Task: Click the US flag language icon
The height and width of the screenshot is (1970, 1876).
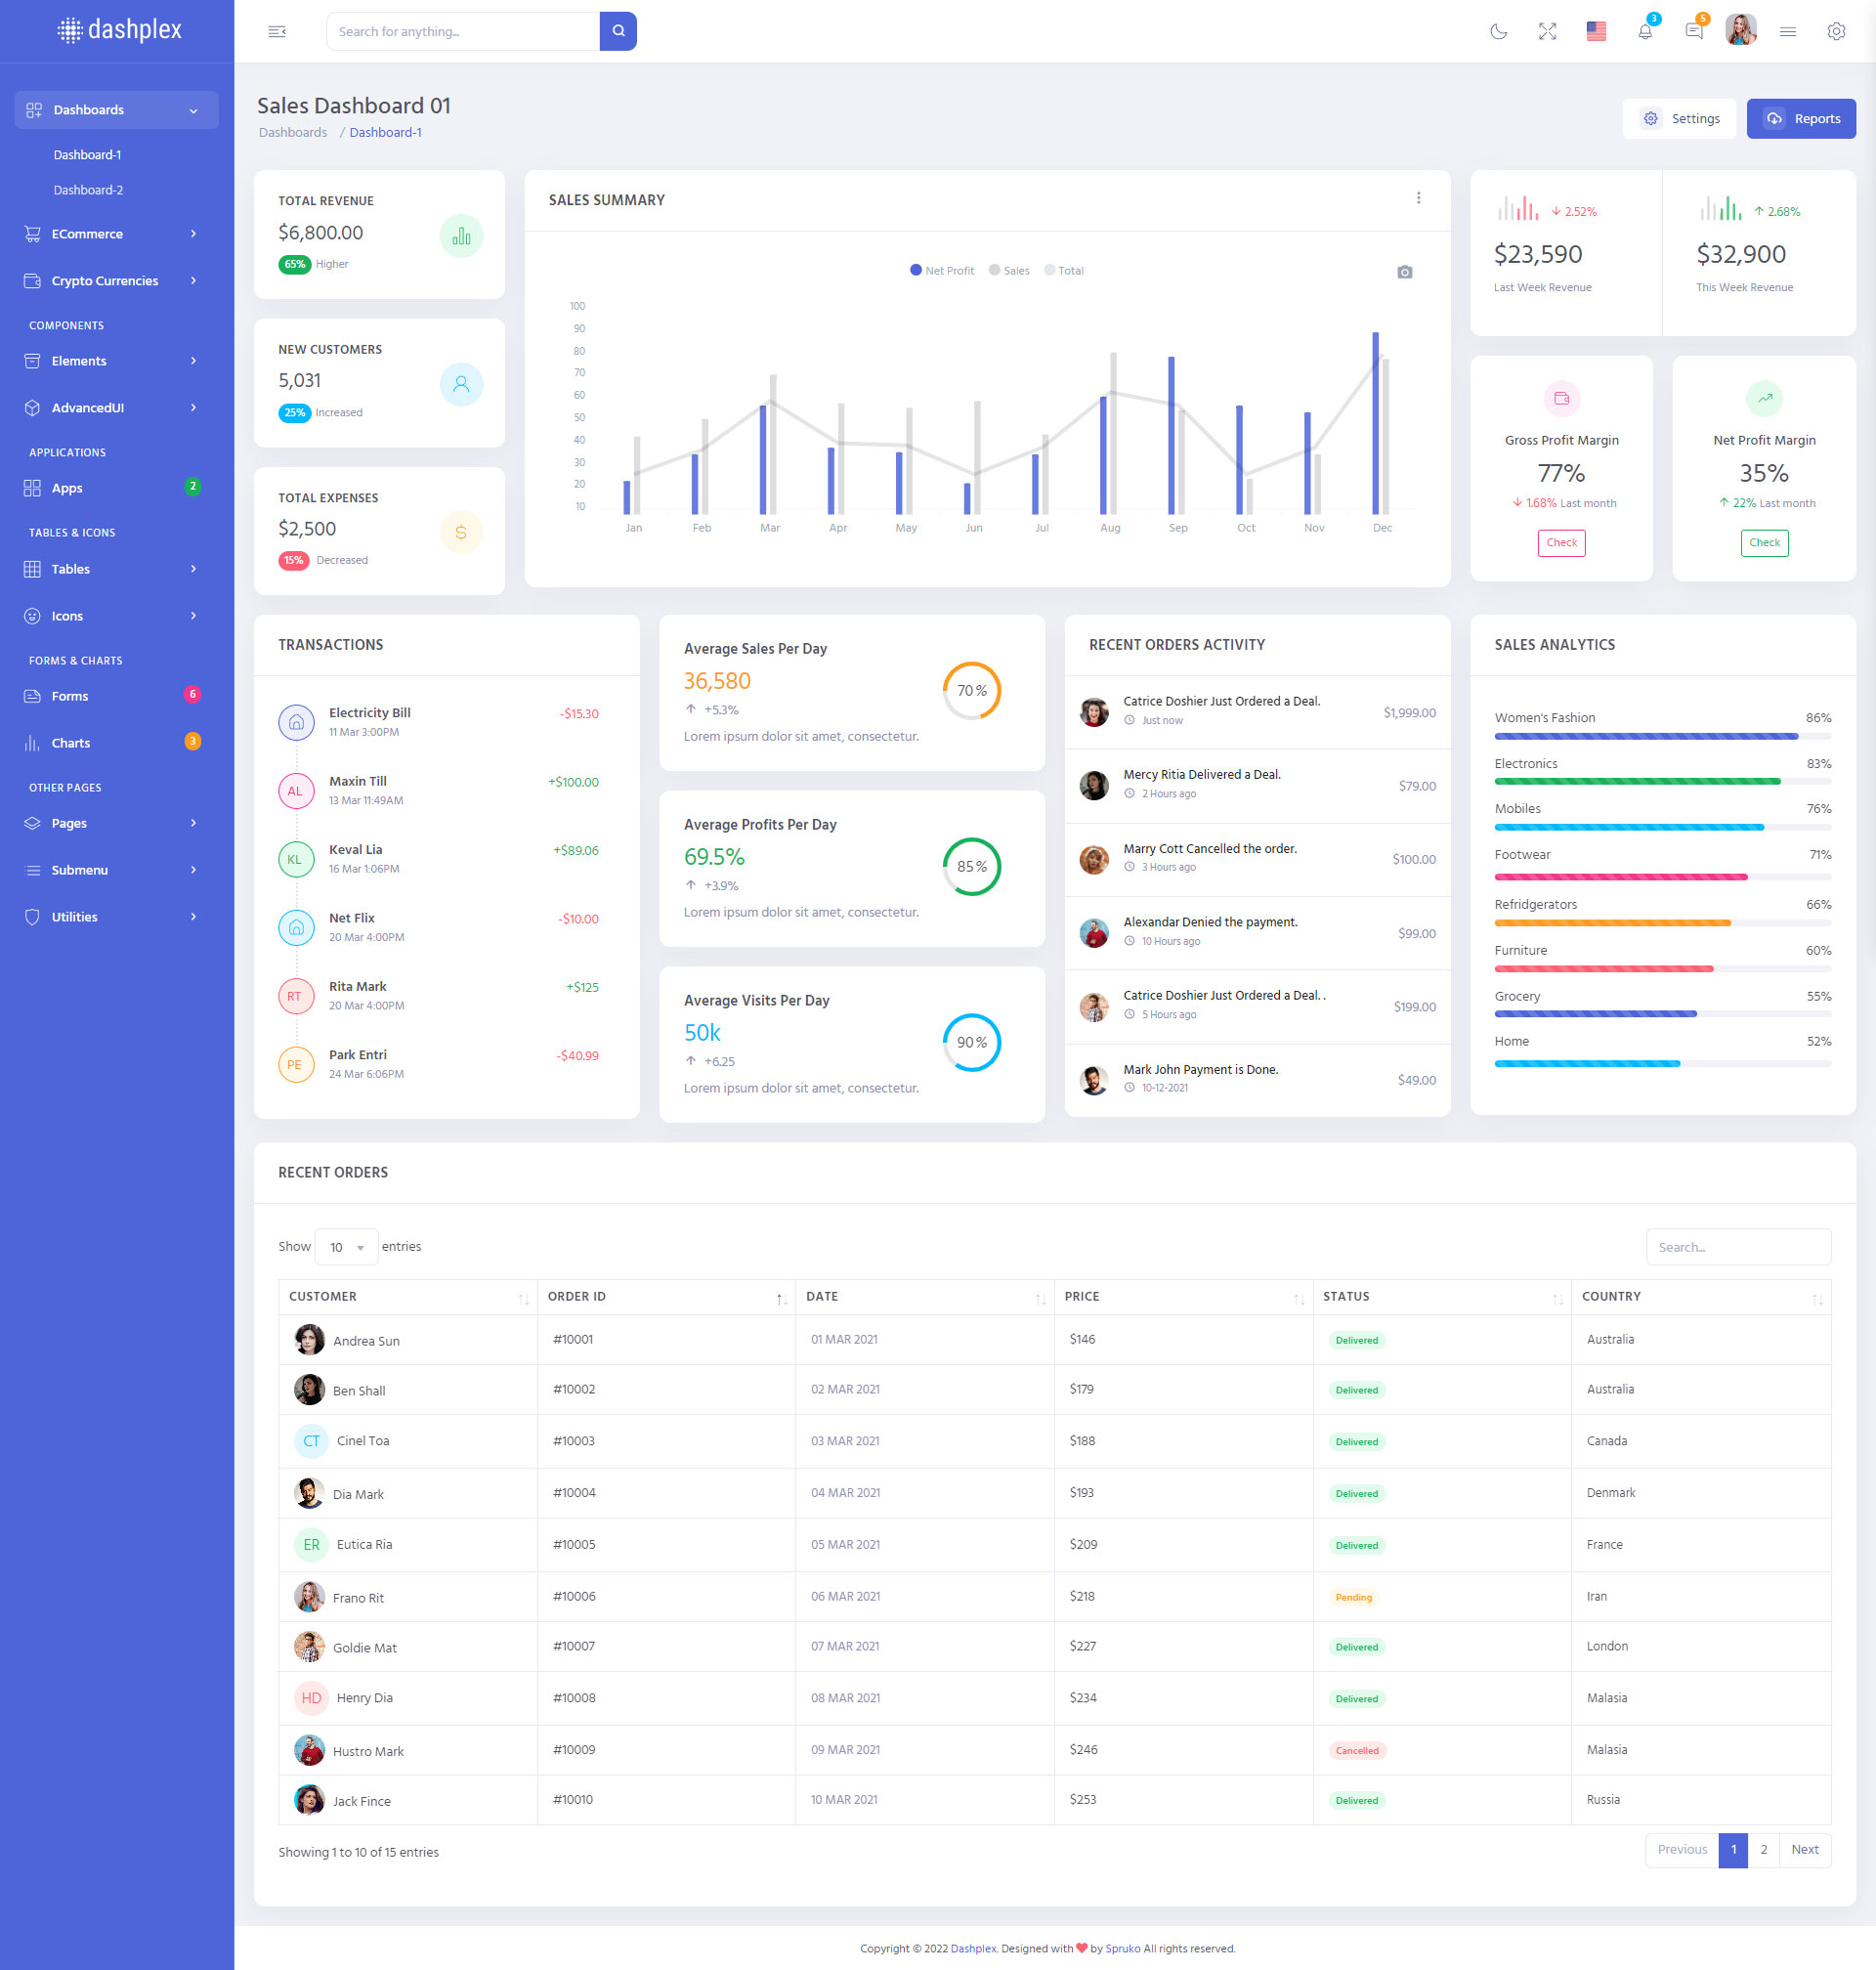Action: (x=1596, y=31)
